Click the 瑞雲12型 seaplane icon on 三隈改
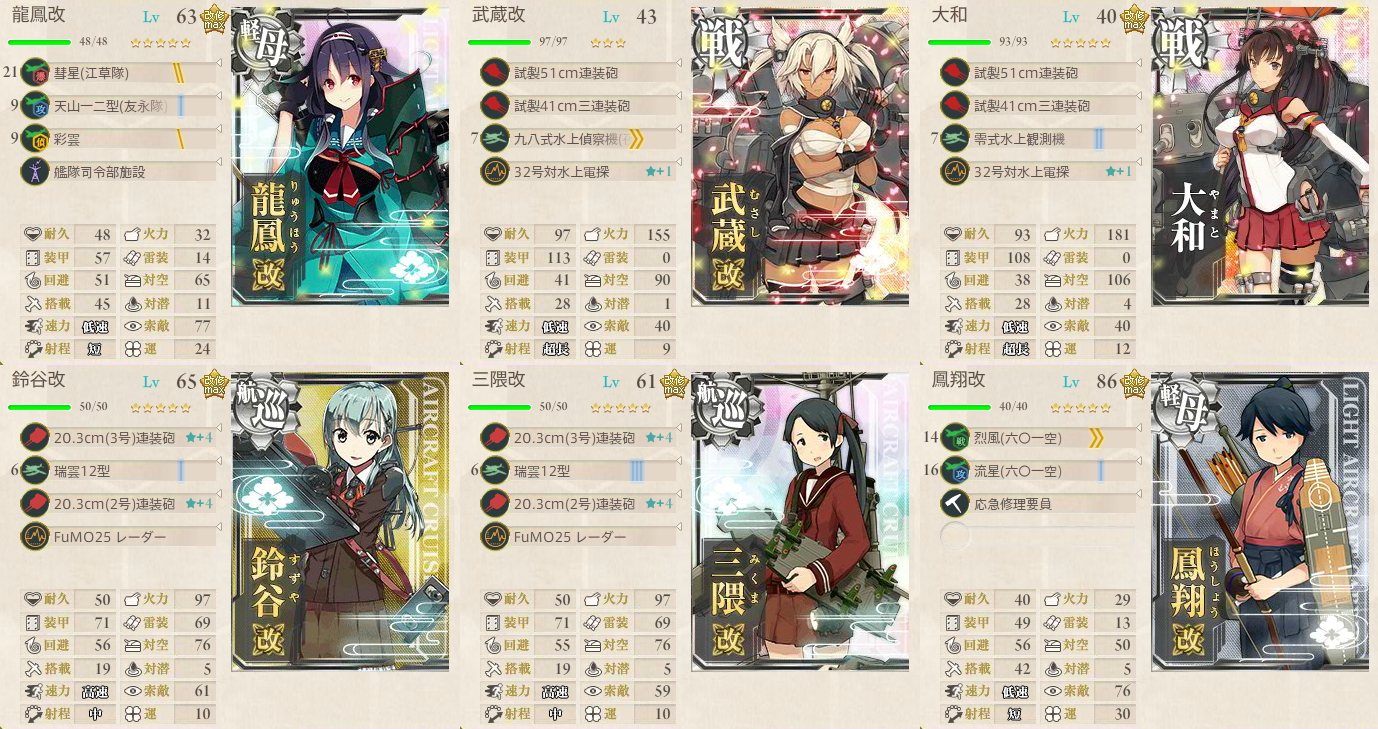 coord(495,471)
